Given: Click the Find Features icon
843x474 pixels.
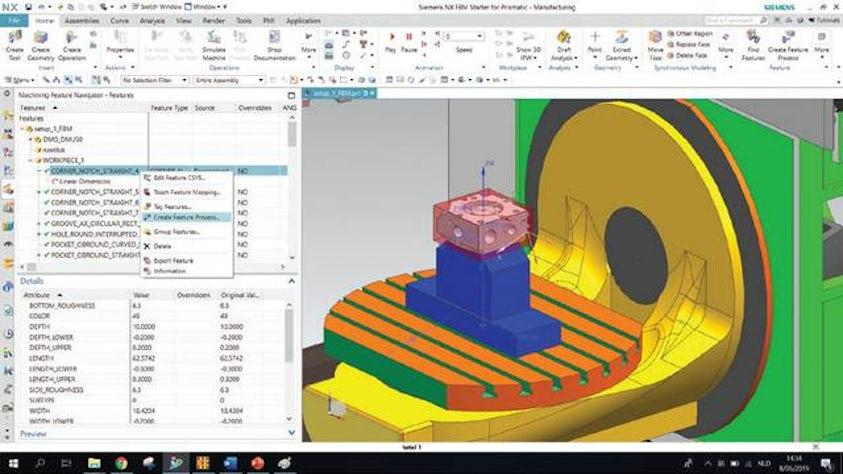Looking at the screenshot, I should 753,44.
